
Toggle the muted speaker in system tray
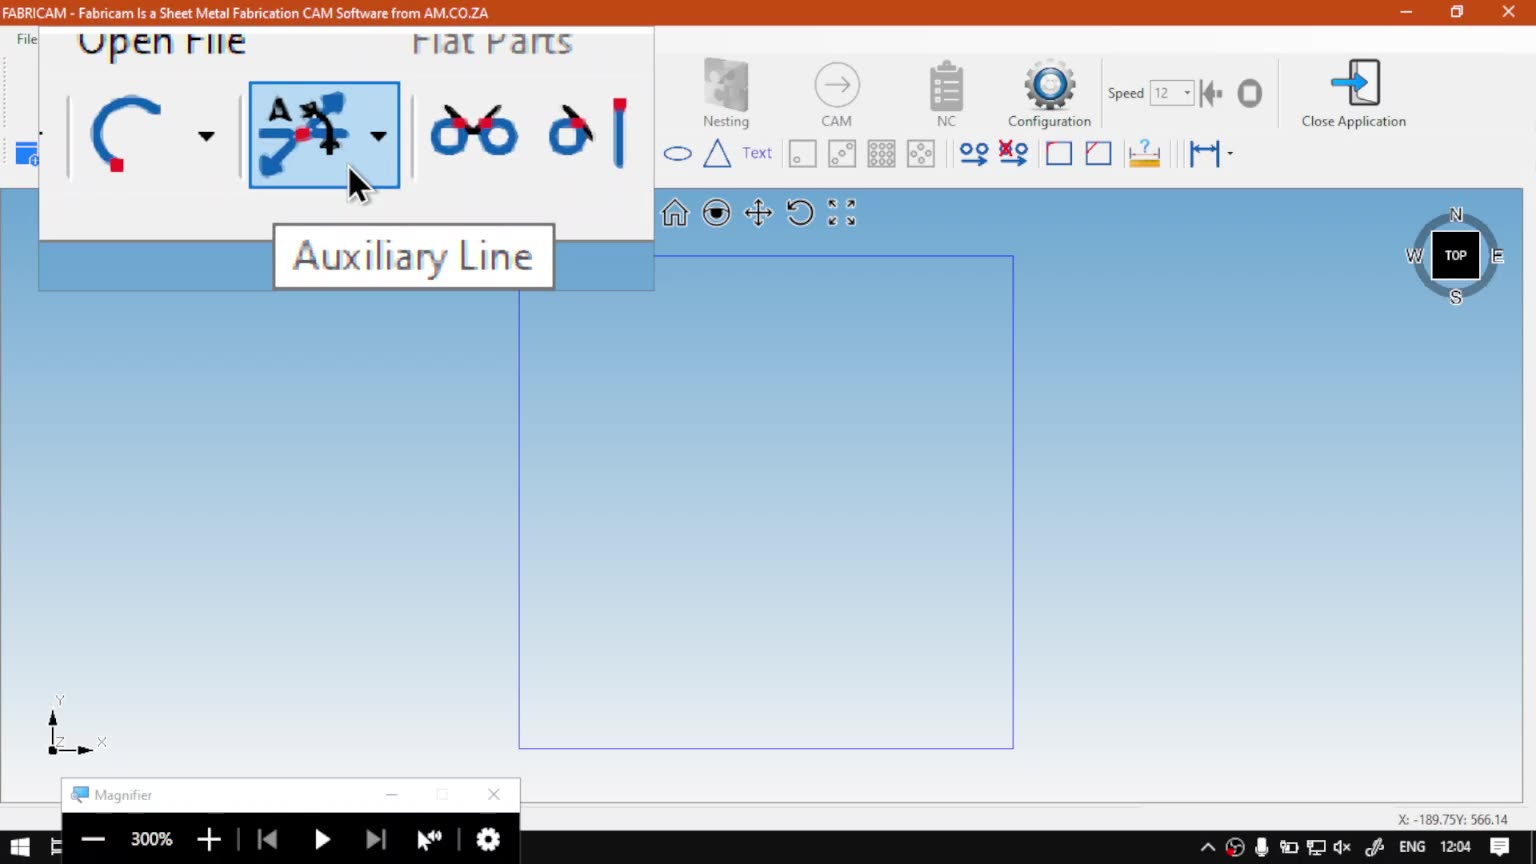(1342, 847)
